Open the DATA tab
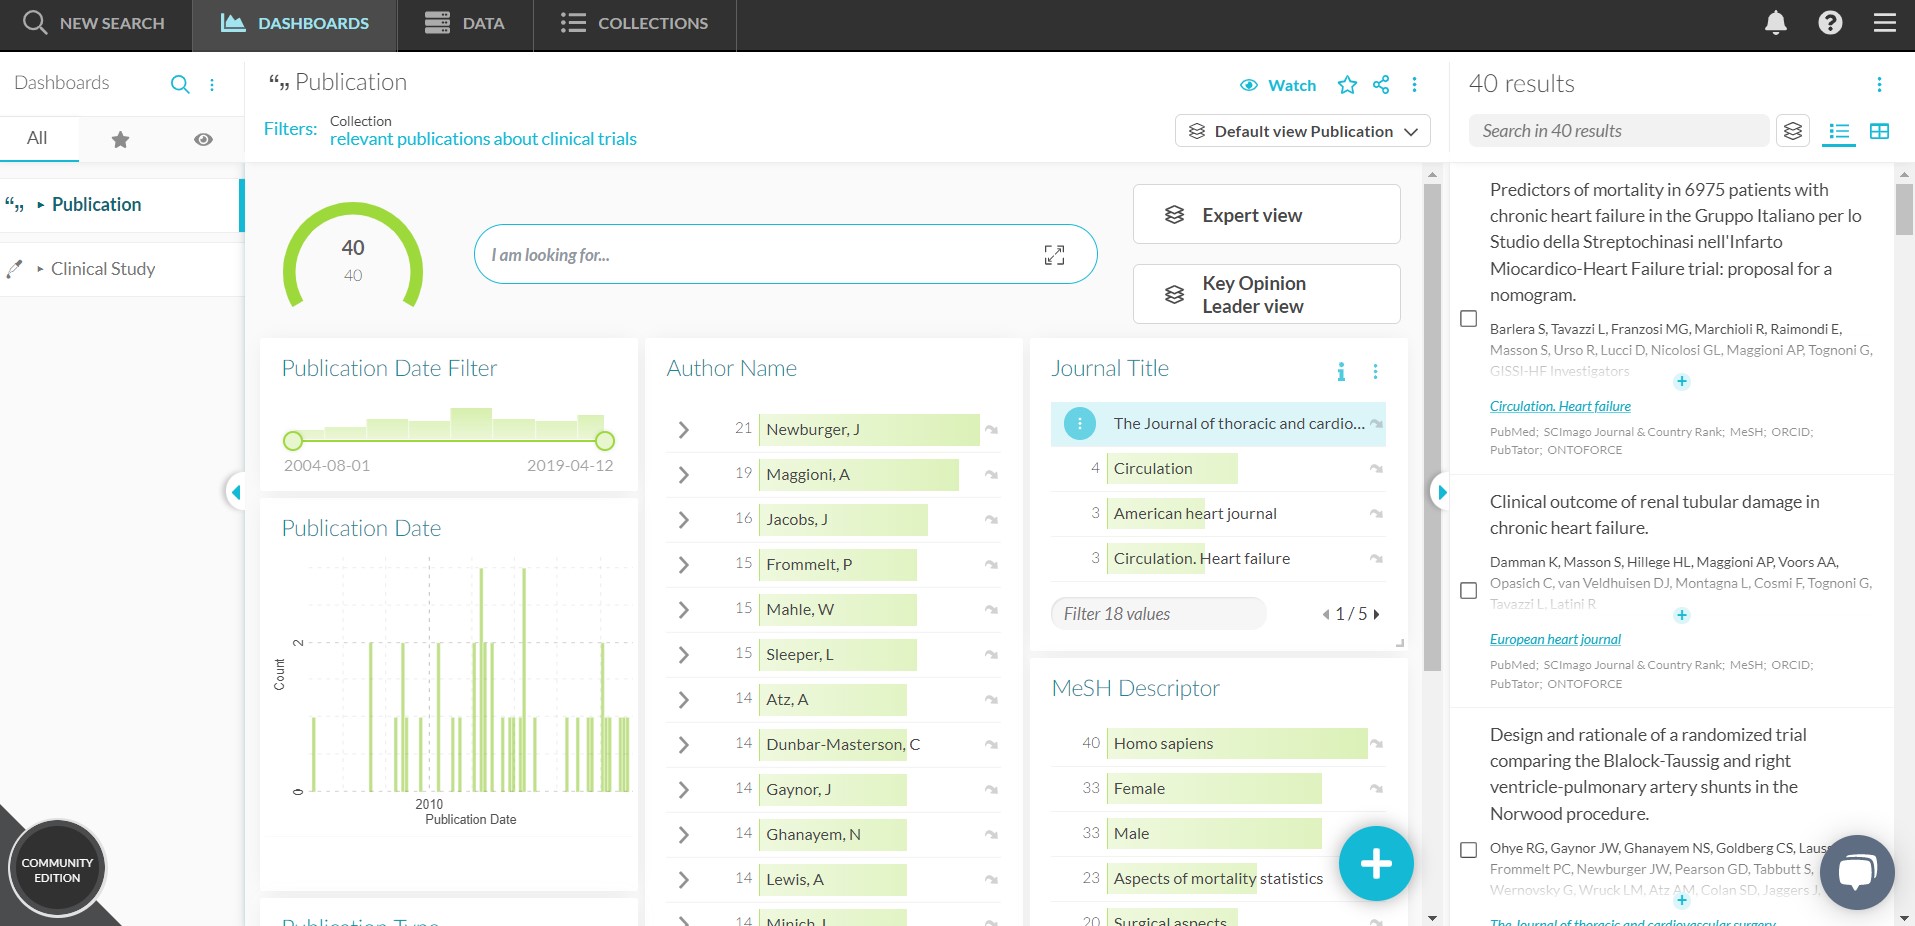The width and height of the screenshot is (1915, 926). tap(465, 23)
